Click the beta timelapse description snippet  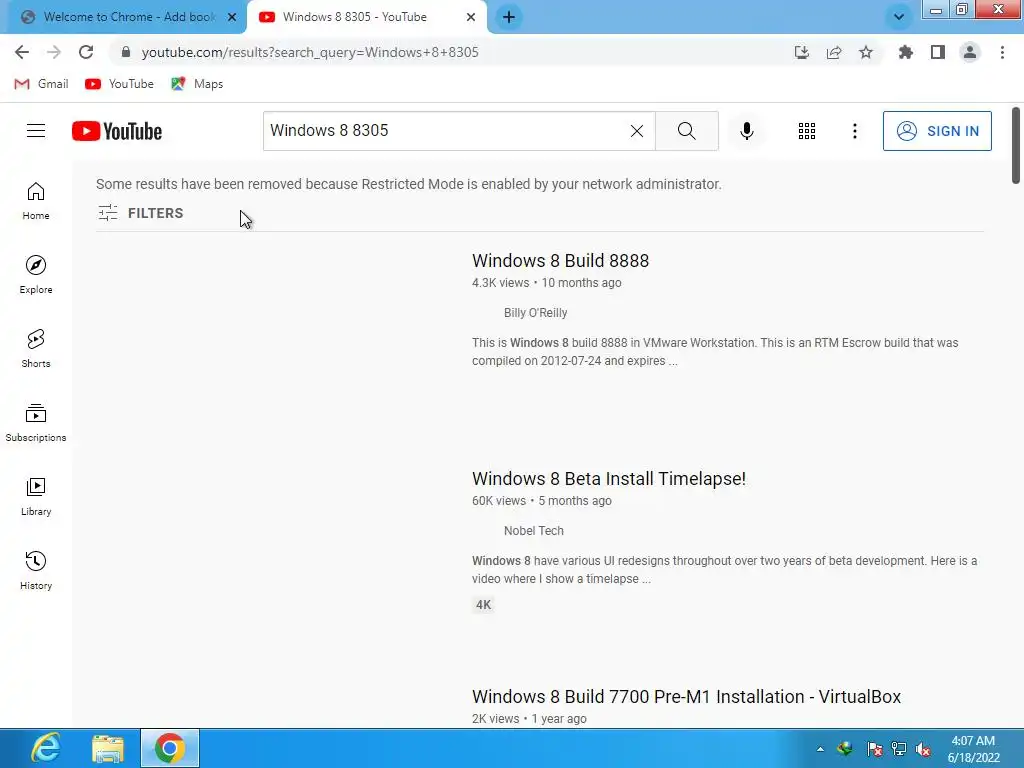point(724,569)
